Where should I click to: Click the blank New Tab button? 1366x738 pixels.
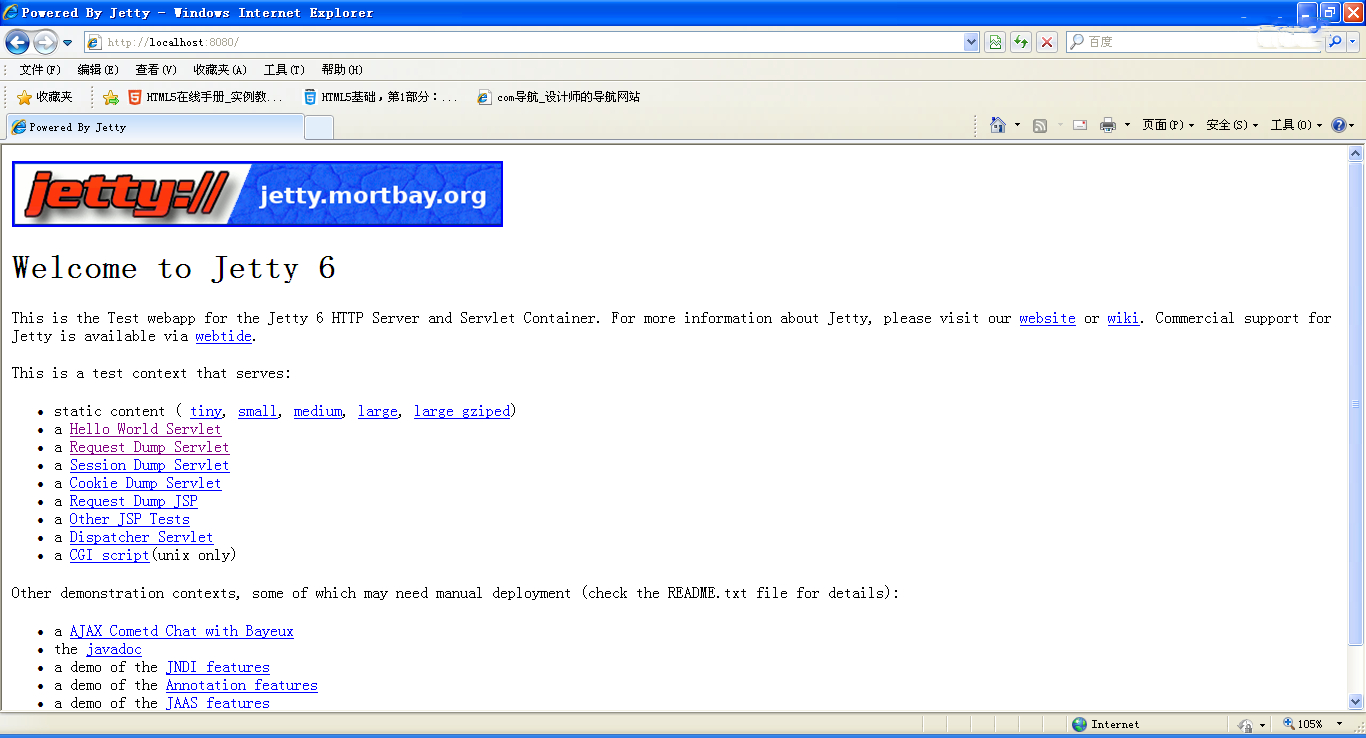(319, 128)
